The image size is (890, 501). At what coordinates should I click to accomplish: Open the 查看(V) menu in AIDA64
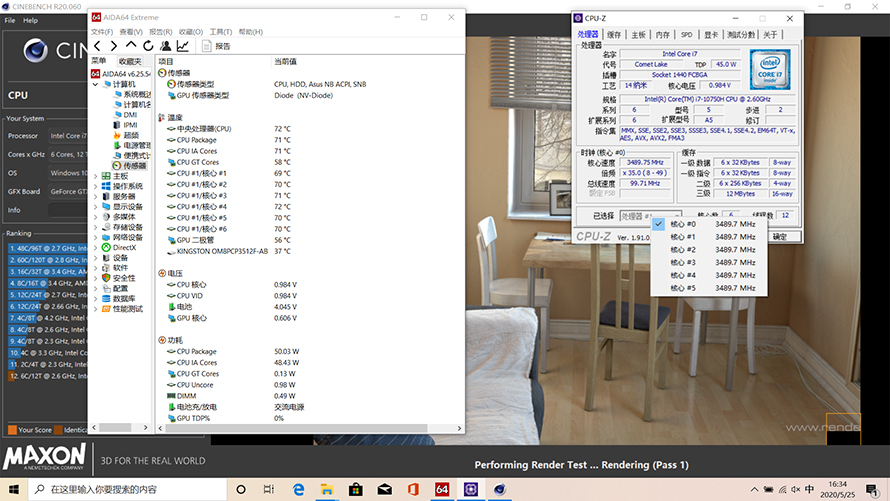(x=131, y=32)
